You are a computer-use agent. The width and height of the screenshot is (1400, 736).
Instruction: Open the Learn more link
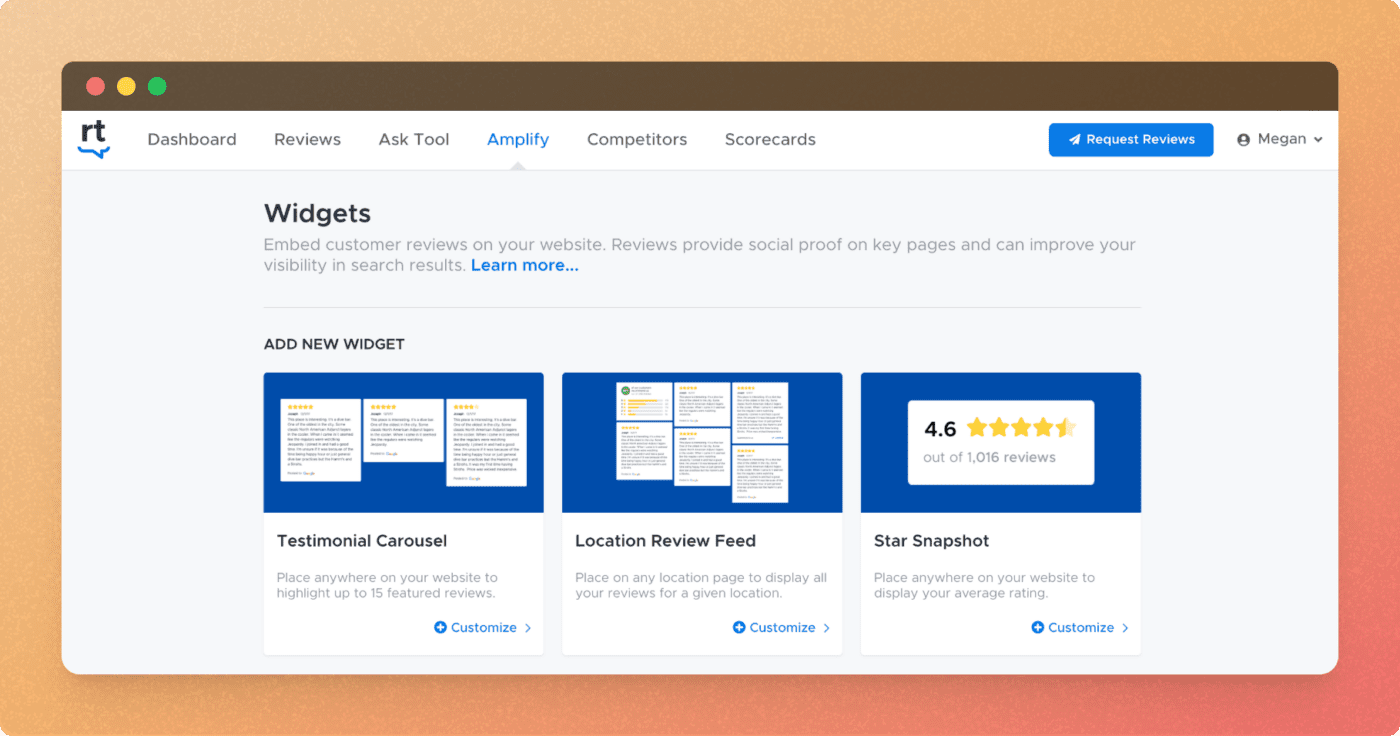coord(524,264)
